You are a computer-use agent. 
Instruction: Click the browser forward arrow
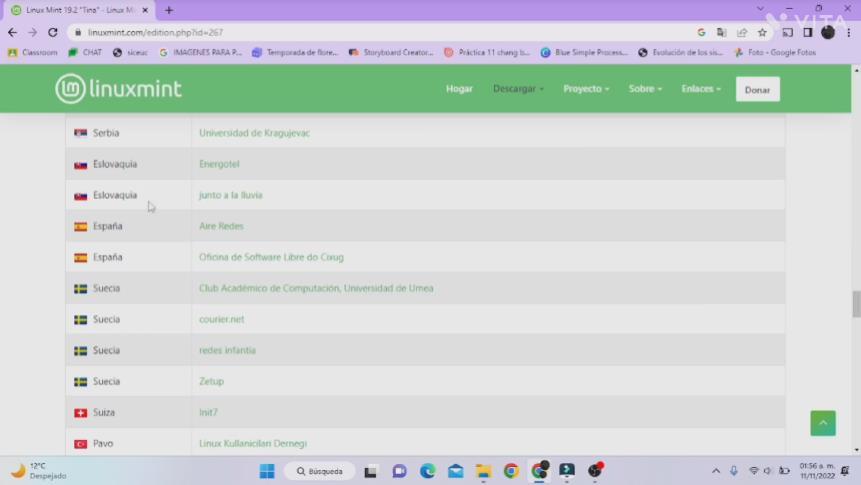point(32,33)
